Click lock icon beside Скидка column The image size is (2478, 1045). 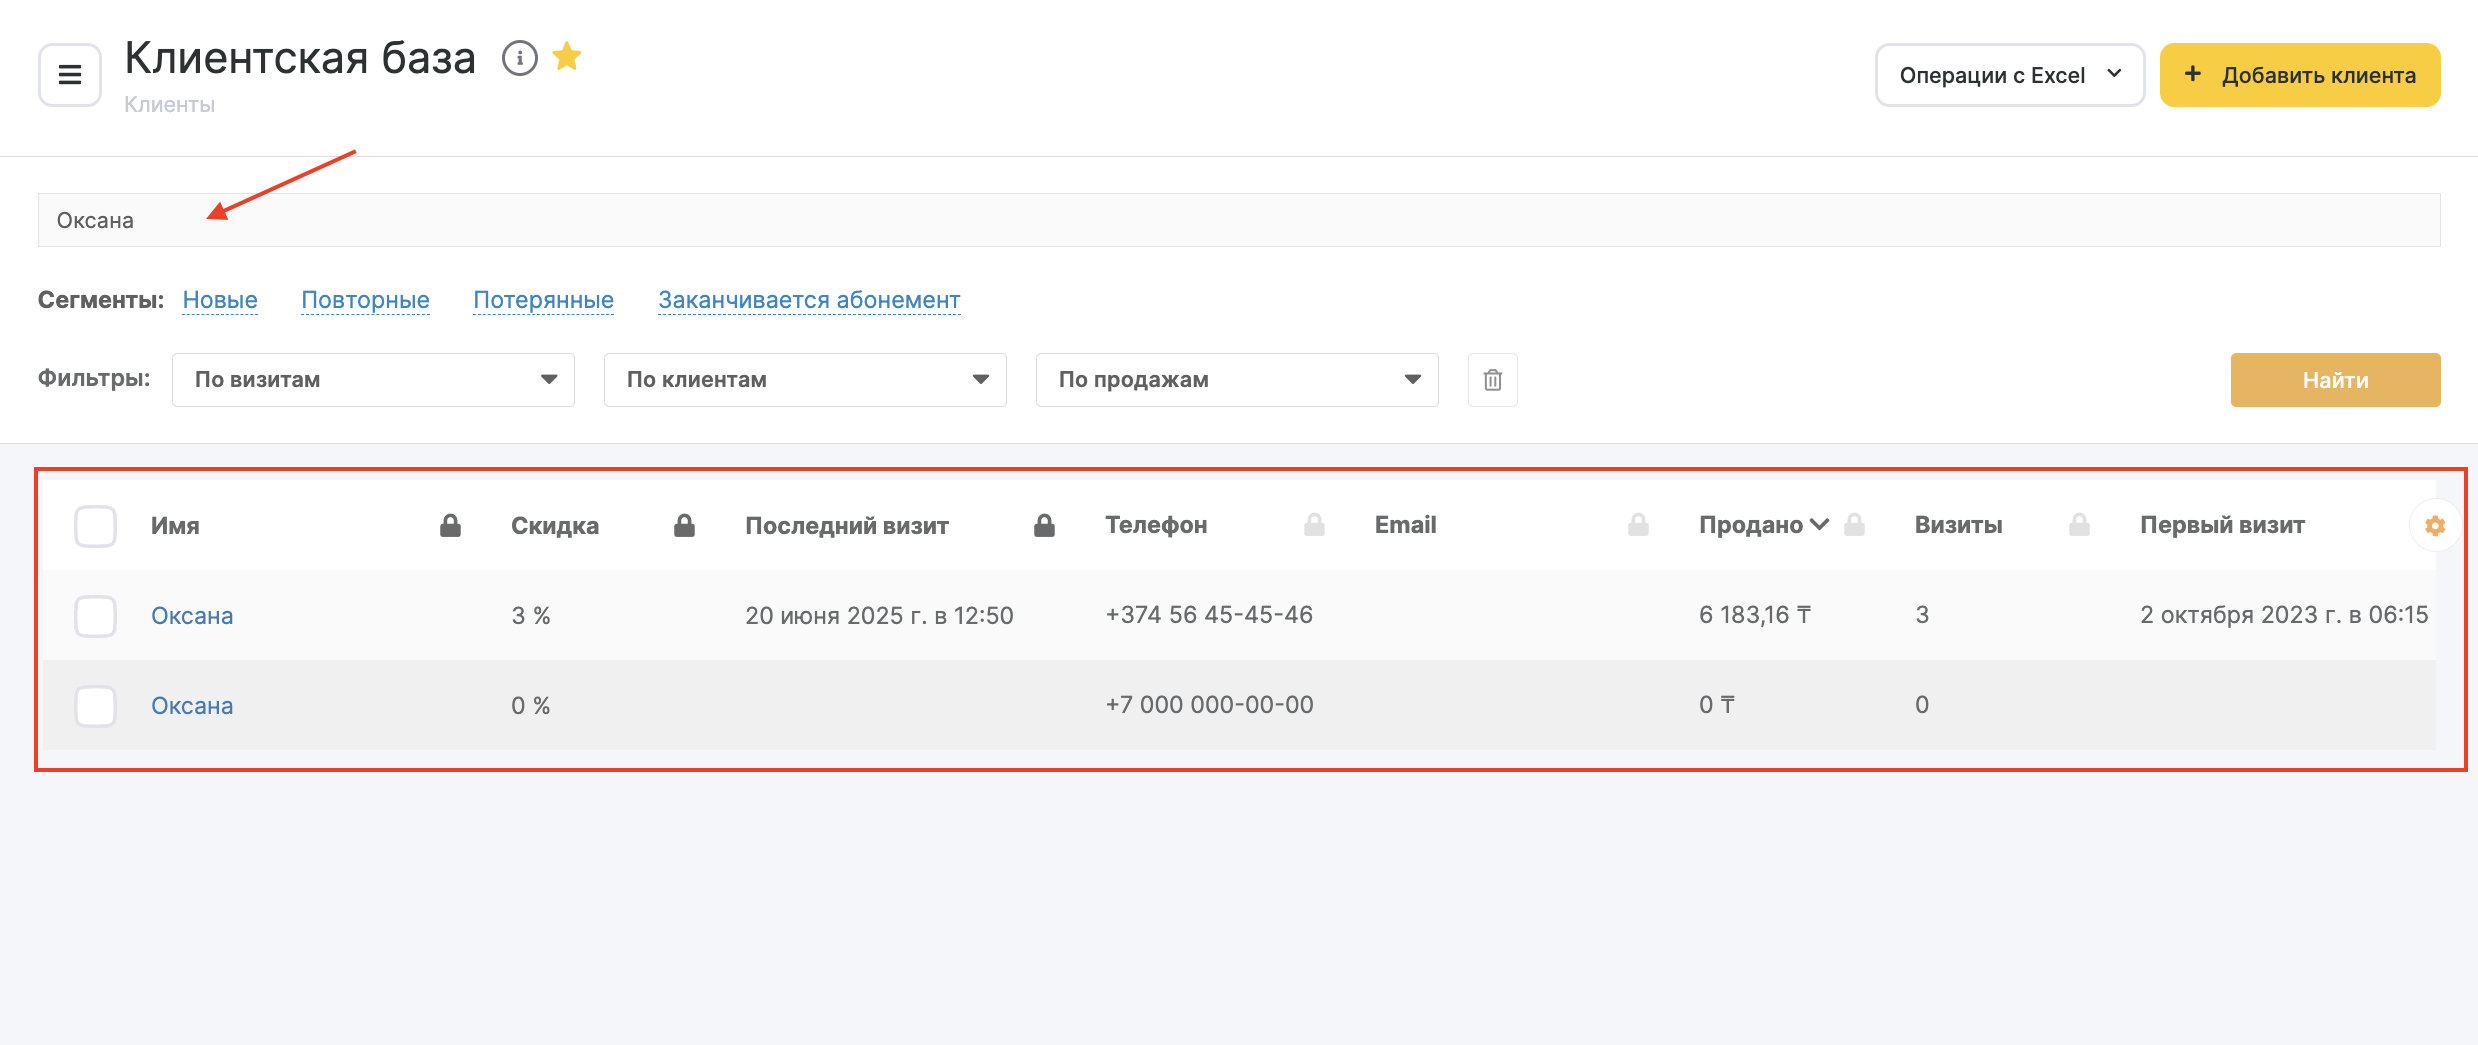[x=684, y=526]
